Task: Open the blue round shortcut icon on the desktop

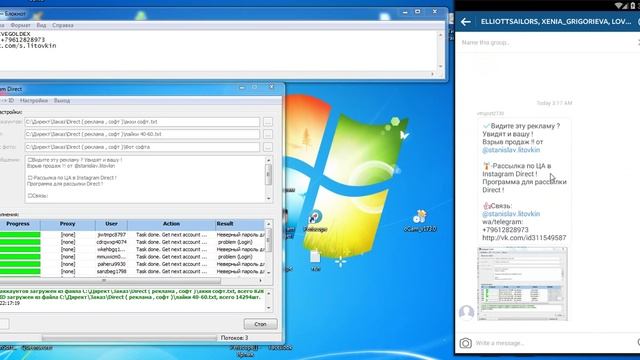Action: point(315,217)
